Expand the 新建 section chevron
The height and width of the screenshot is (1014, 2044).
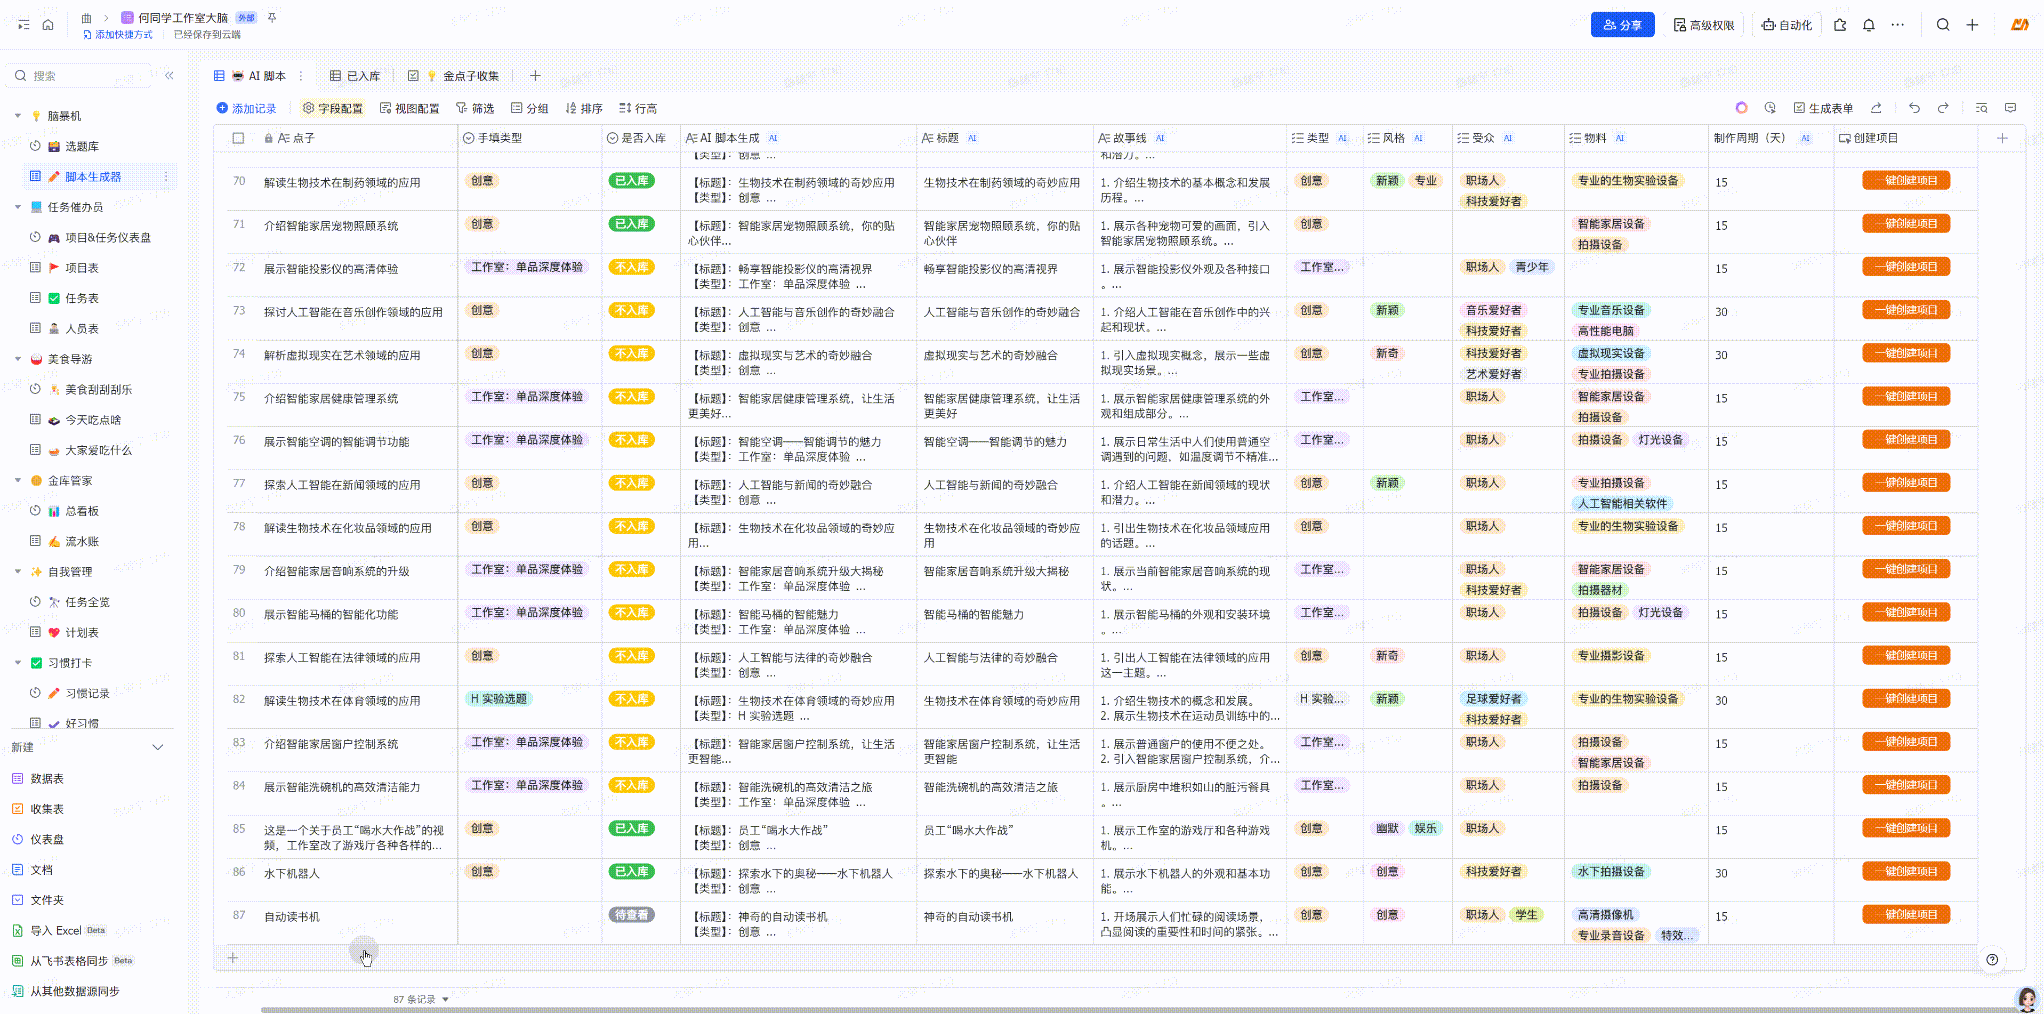(157, 747)
